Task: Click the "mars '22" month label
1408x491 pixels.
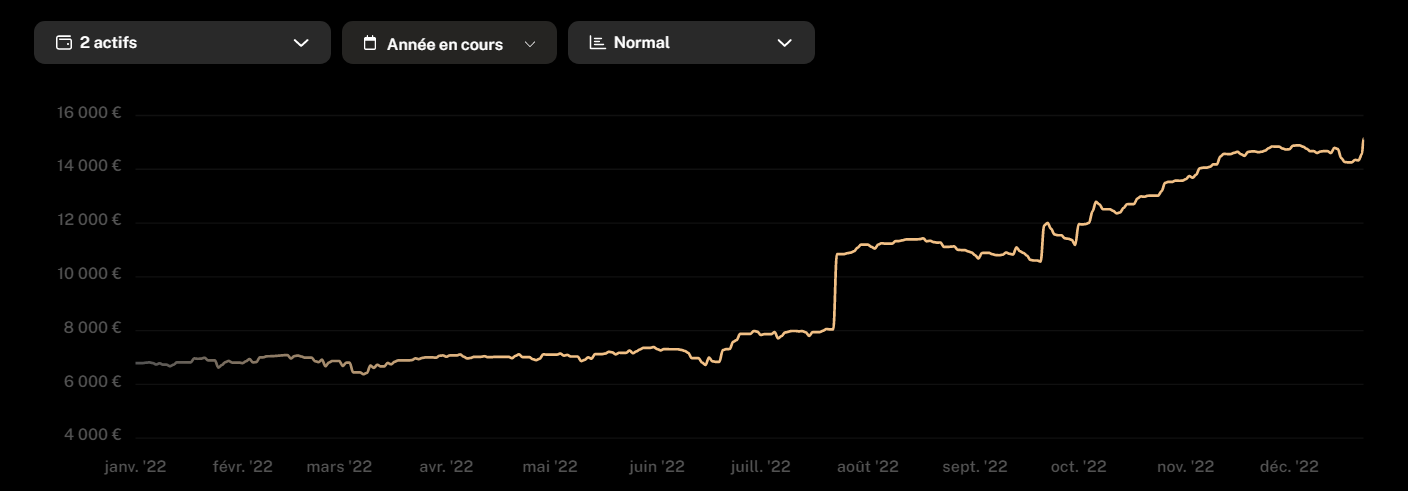Action: tap(339, 466)
